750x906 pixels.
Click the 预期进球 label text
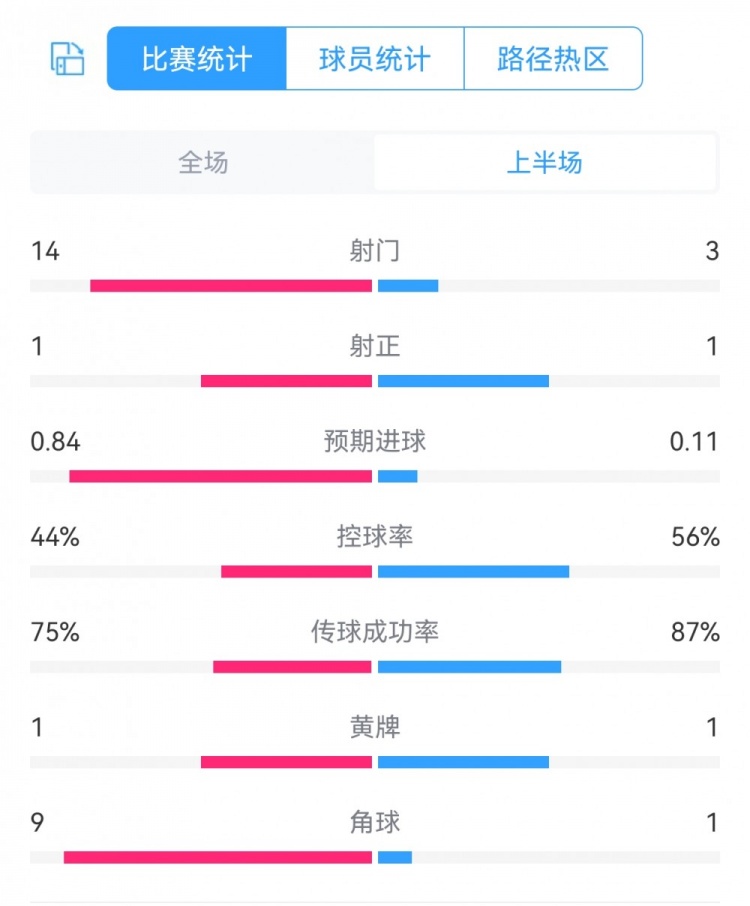point(375,441)
